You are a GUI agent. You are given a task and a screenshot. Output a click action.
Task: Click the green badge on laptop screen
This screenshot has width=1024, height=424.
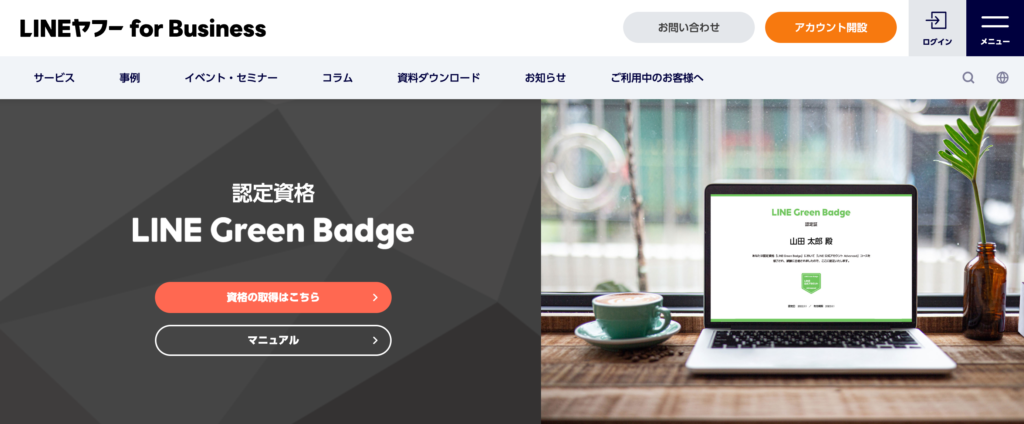(810, 282)
